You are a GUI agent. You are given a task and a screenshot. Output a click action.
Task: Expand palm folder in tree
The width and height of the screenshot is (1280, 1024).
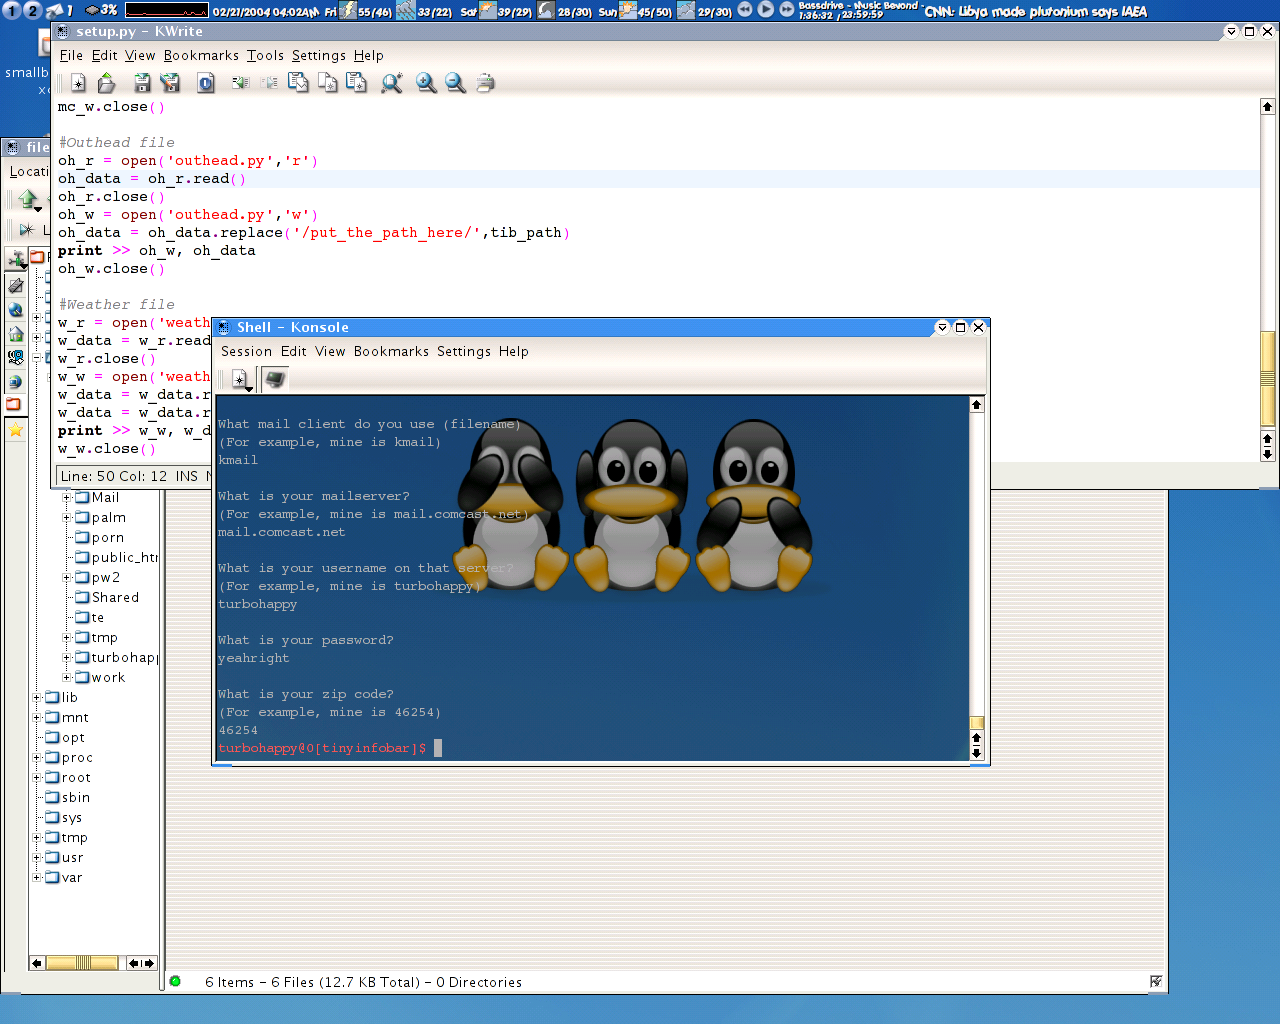(67, 517)
